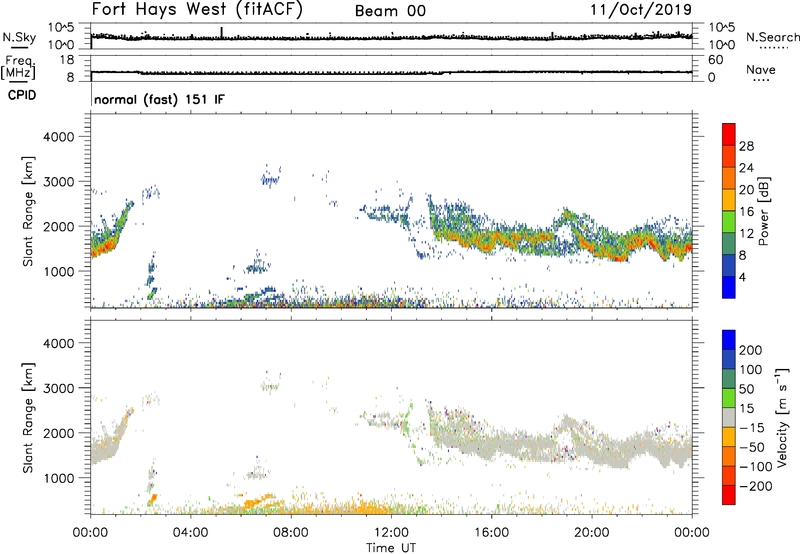Click the 'Time UT' axis title
Screen dimensions: 800x554
coord(391,548)
